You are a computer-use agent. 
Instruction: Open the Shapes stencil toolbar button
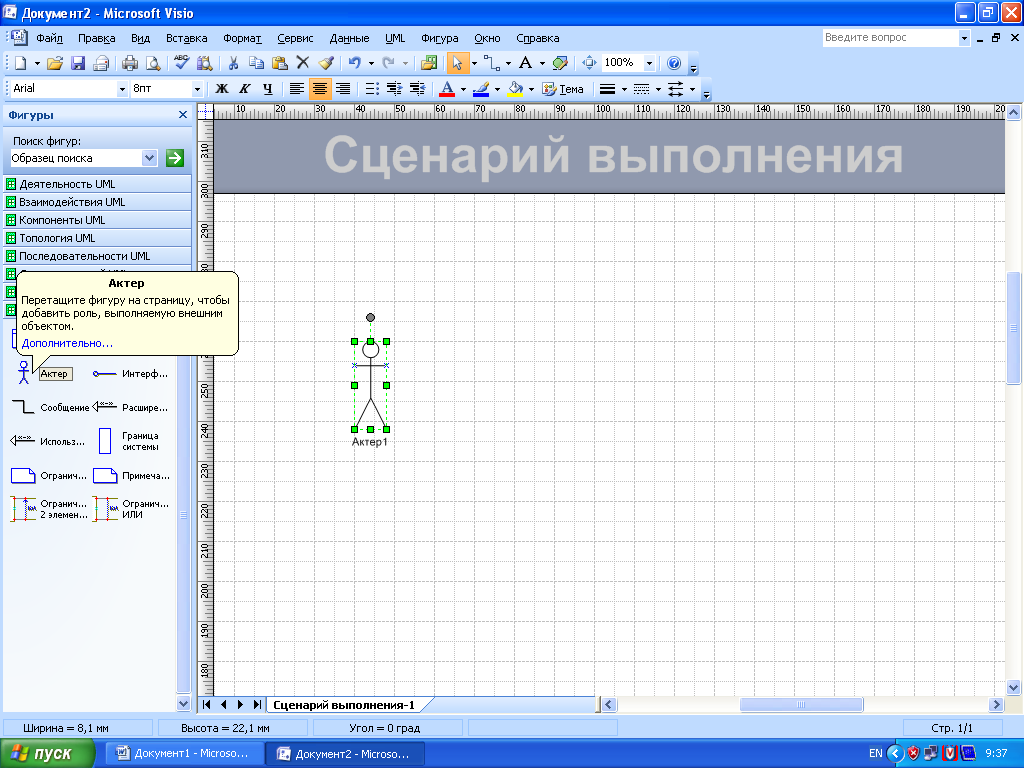(429, 63)
